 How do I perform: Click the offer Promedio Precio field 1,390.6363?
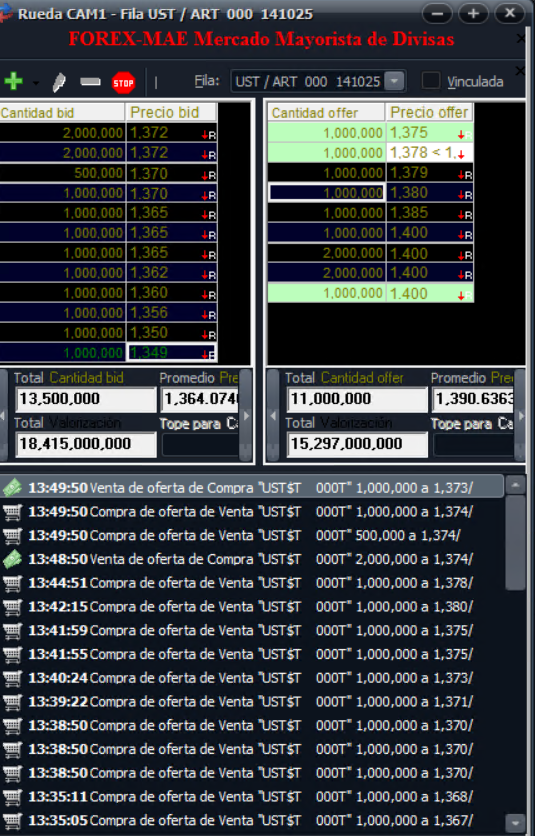[x=473, y=399]
